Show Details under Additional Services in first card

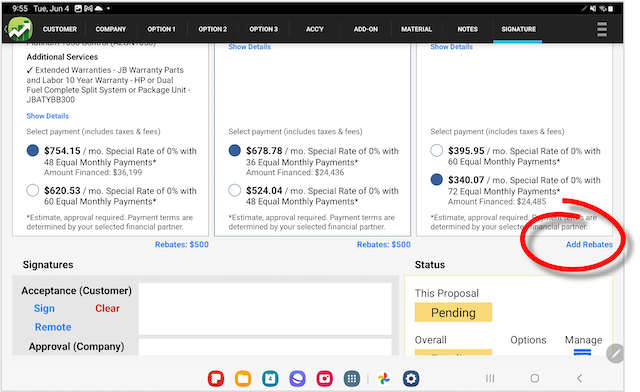[x=48, y=116]
